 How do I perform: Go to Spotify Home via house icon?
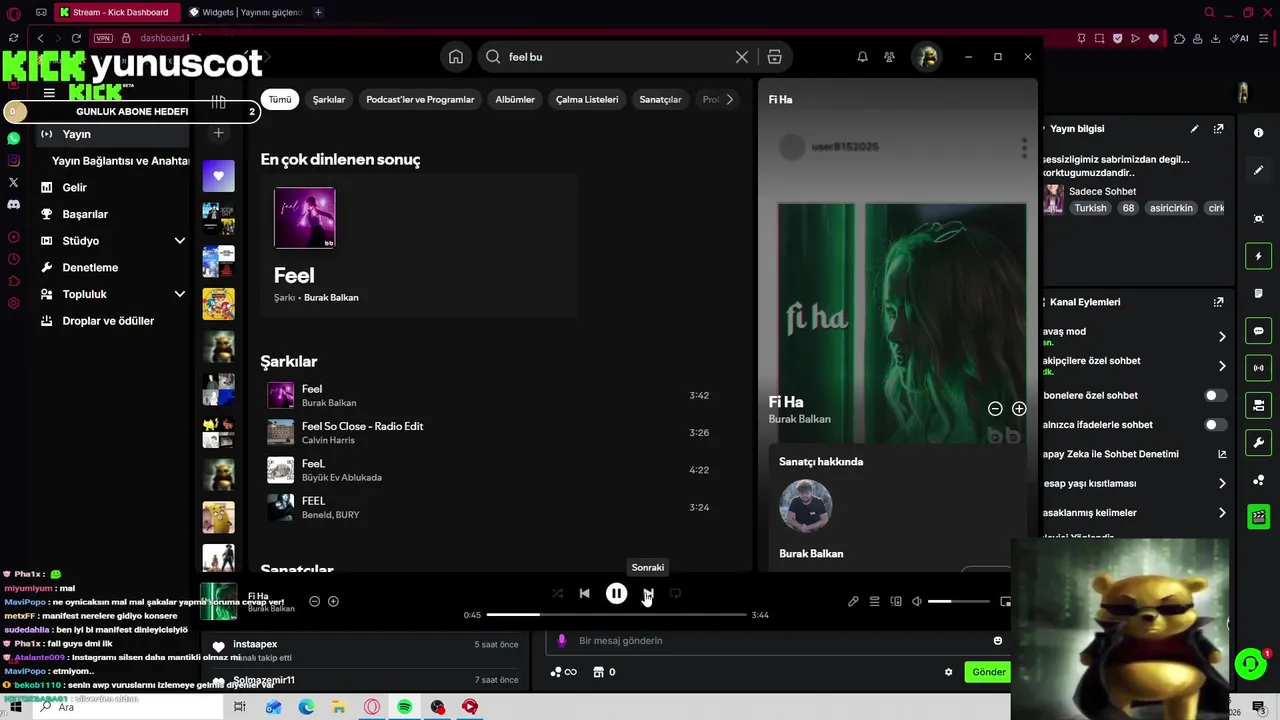456,57
